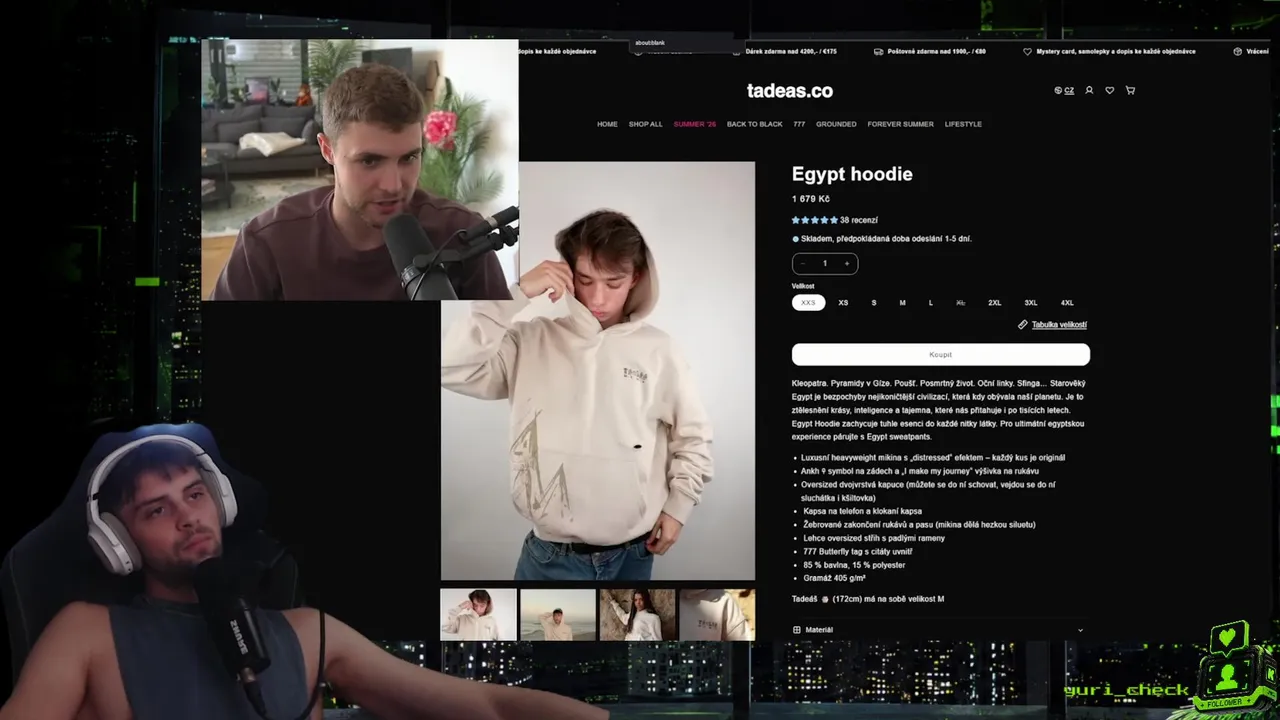The width and height of the screenshot is (1280, 720).
Task: Click the Mystery card, samolepky announcement text
Action: 1116,51
